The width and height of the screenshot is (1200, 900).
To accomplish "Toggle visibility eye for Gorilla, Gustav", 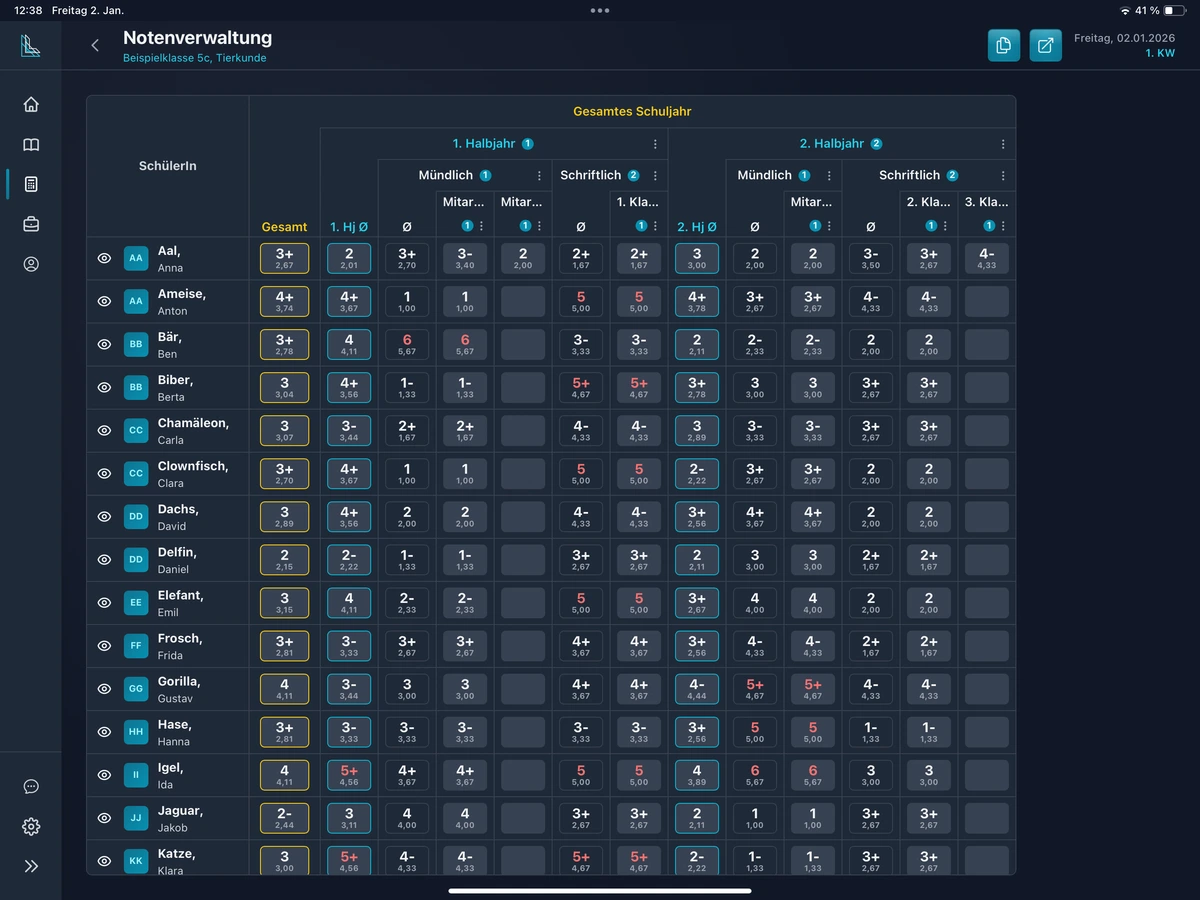I will (x=104, y=689).
